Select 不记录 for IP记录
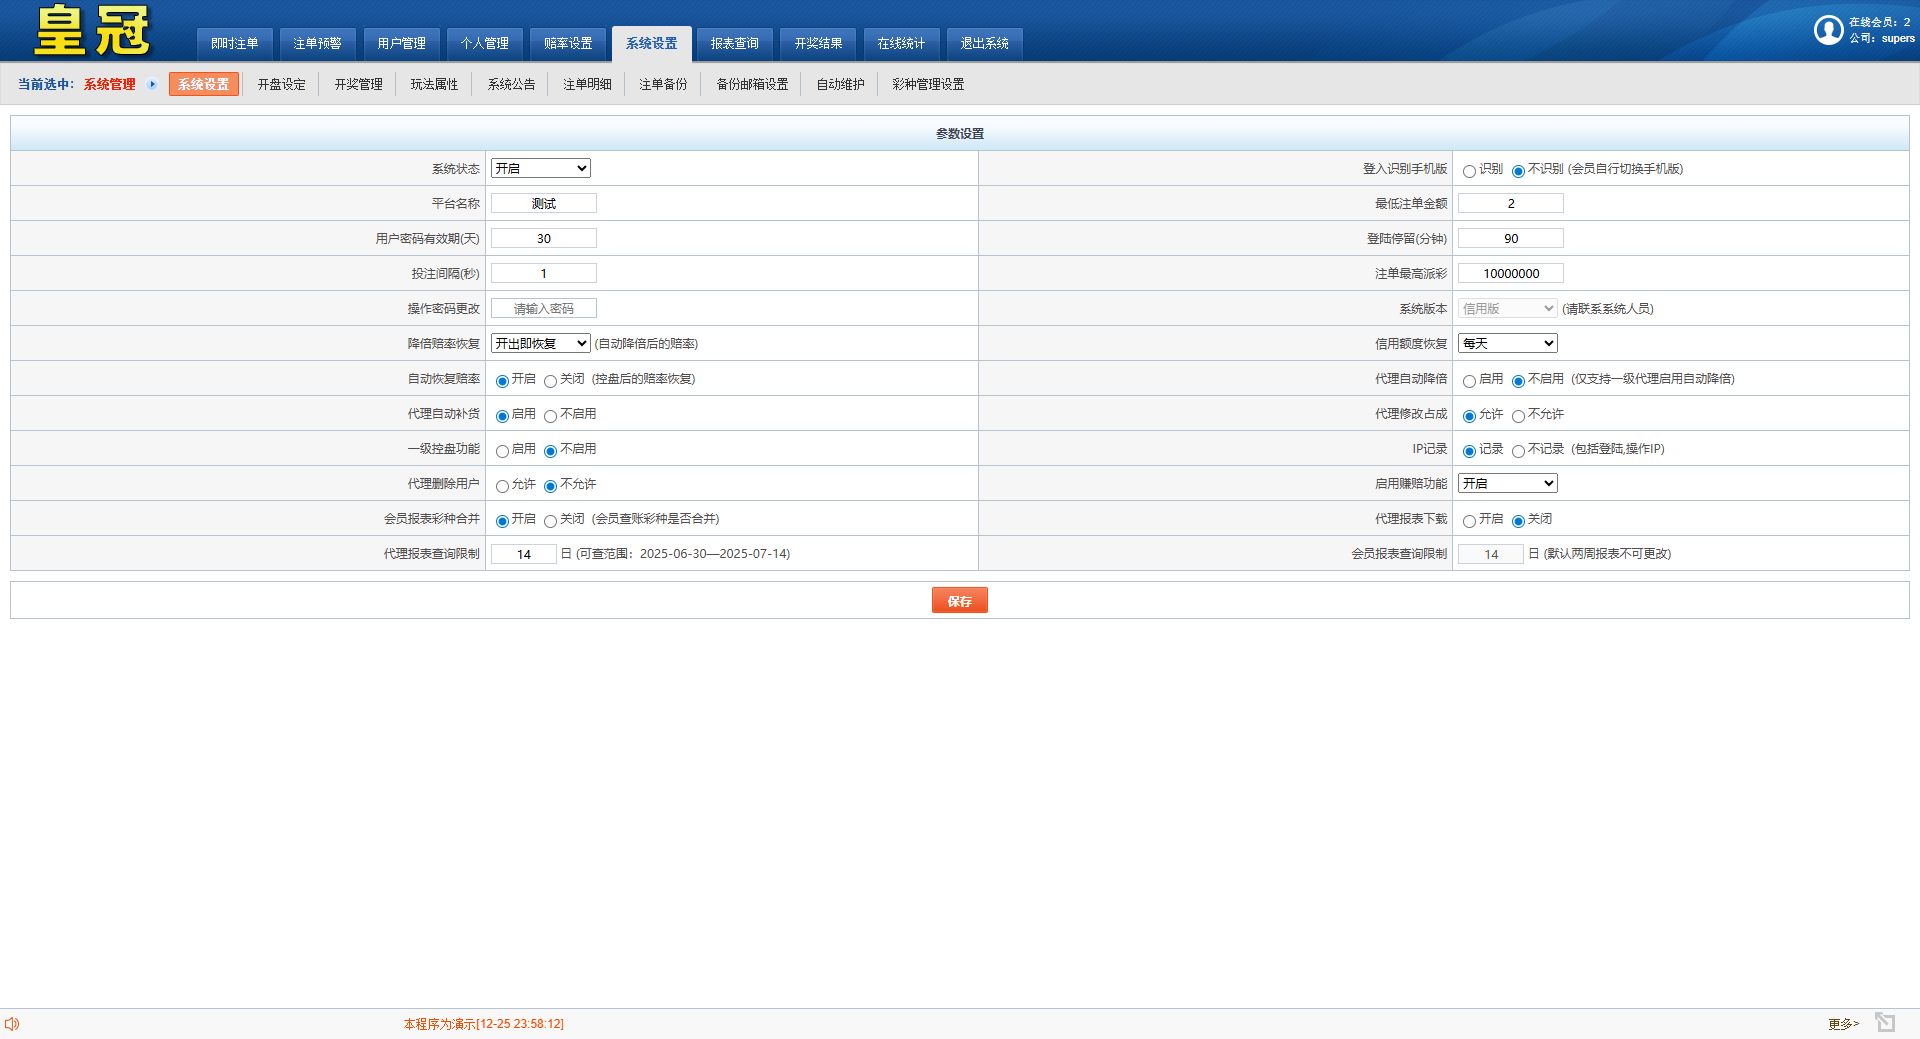The height and width of the screenshot is (1039, 1920). point(1518,451)
